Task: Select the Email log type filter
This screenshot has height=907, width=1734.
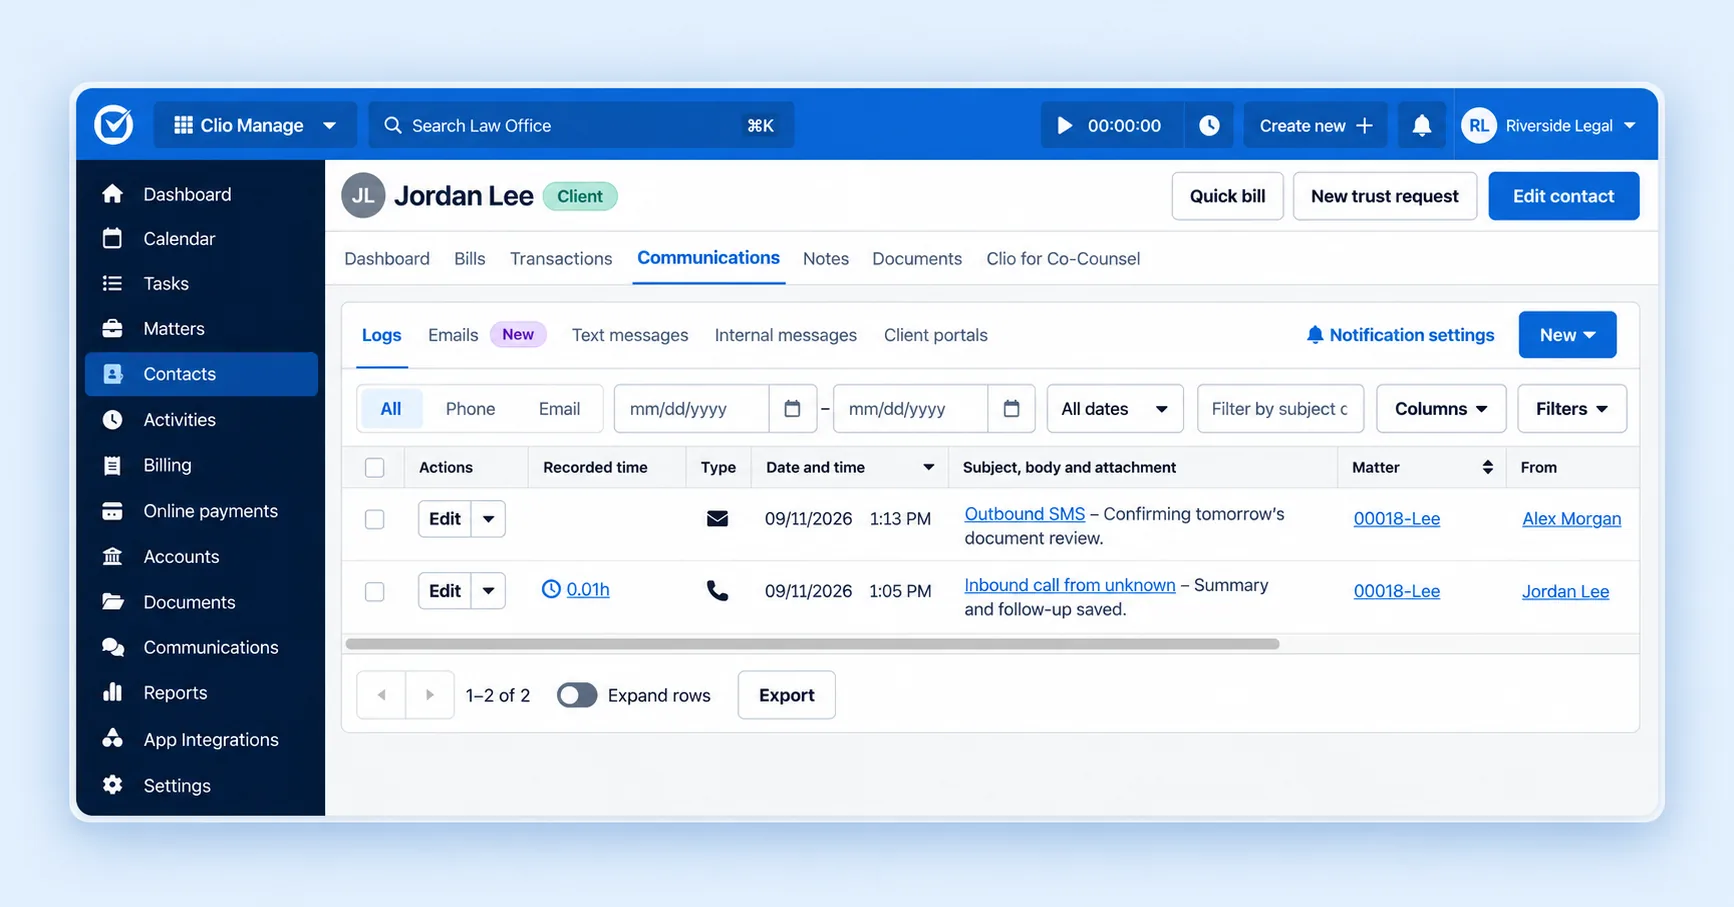Action: [x=559, y=409]
